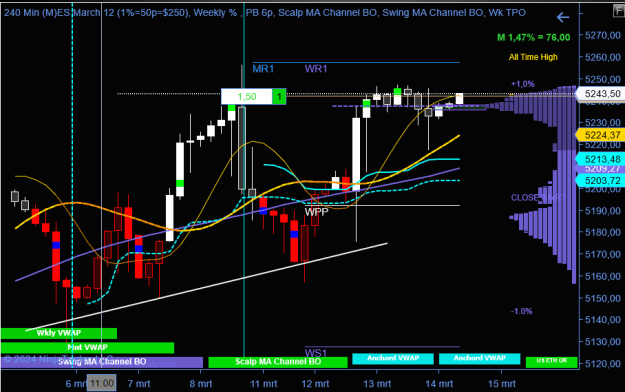This screenshot has width=625, height=392.
Task: Click the 1,50 order marker box
Action: (x=247, y=97)
